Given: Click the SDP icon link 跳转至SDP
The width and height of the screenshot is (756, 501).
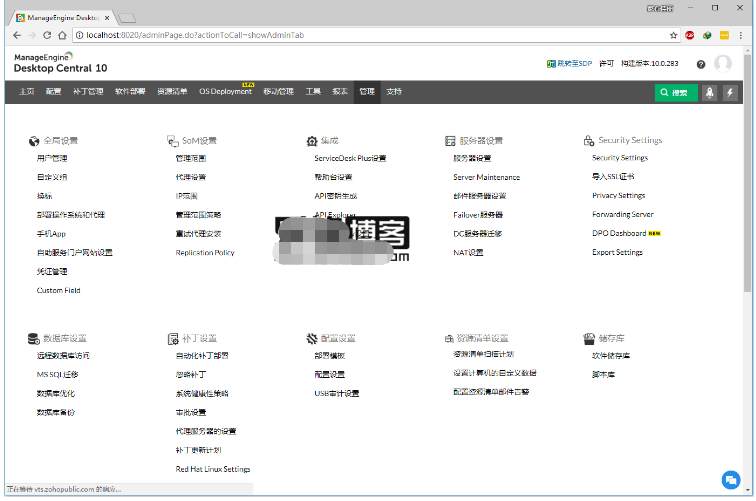Looking at the screenshot, I should point(569,64).
